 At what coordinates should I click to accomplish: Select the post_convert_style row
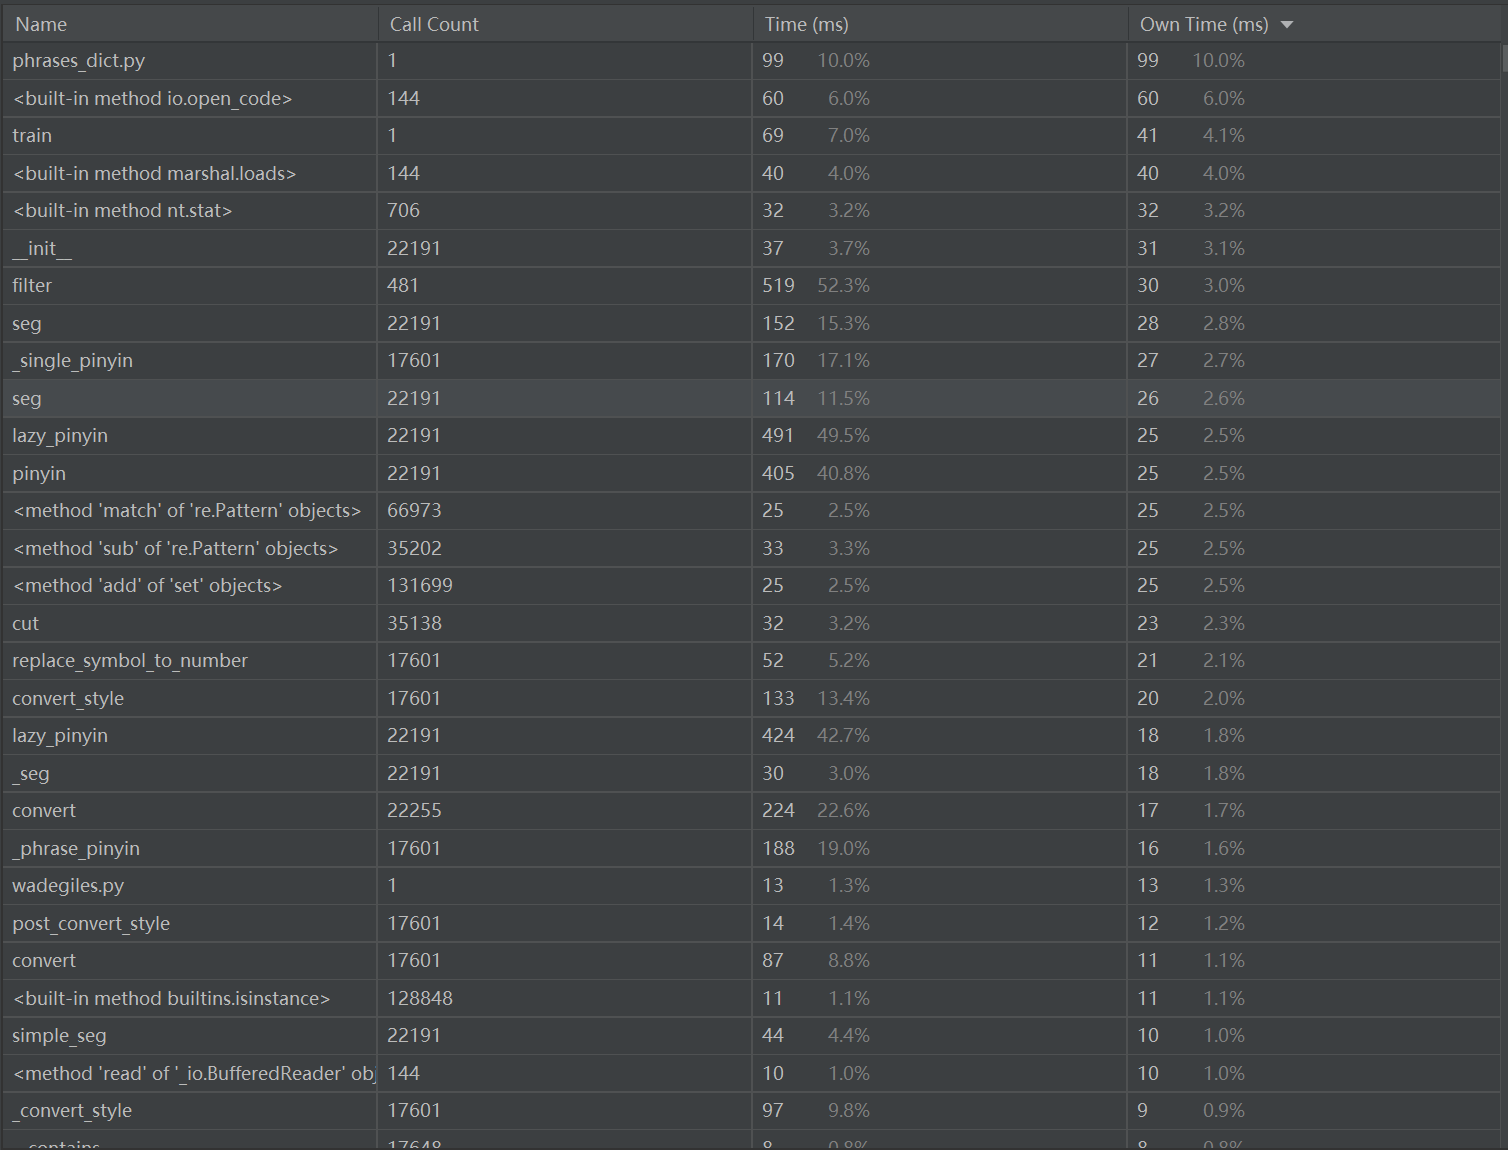coord(91,924)
